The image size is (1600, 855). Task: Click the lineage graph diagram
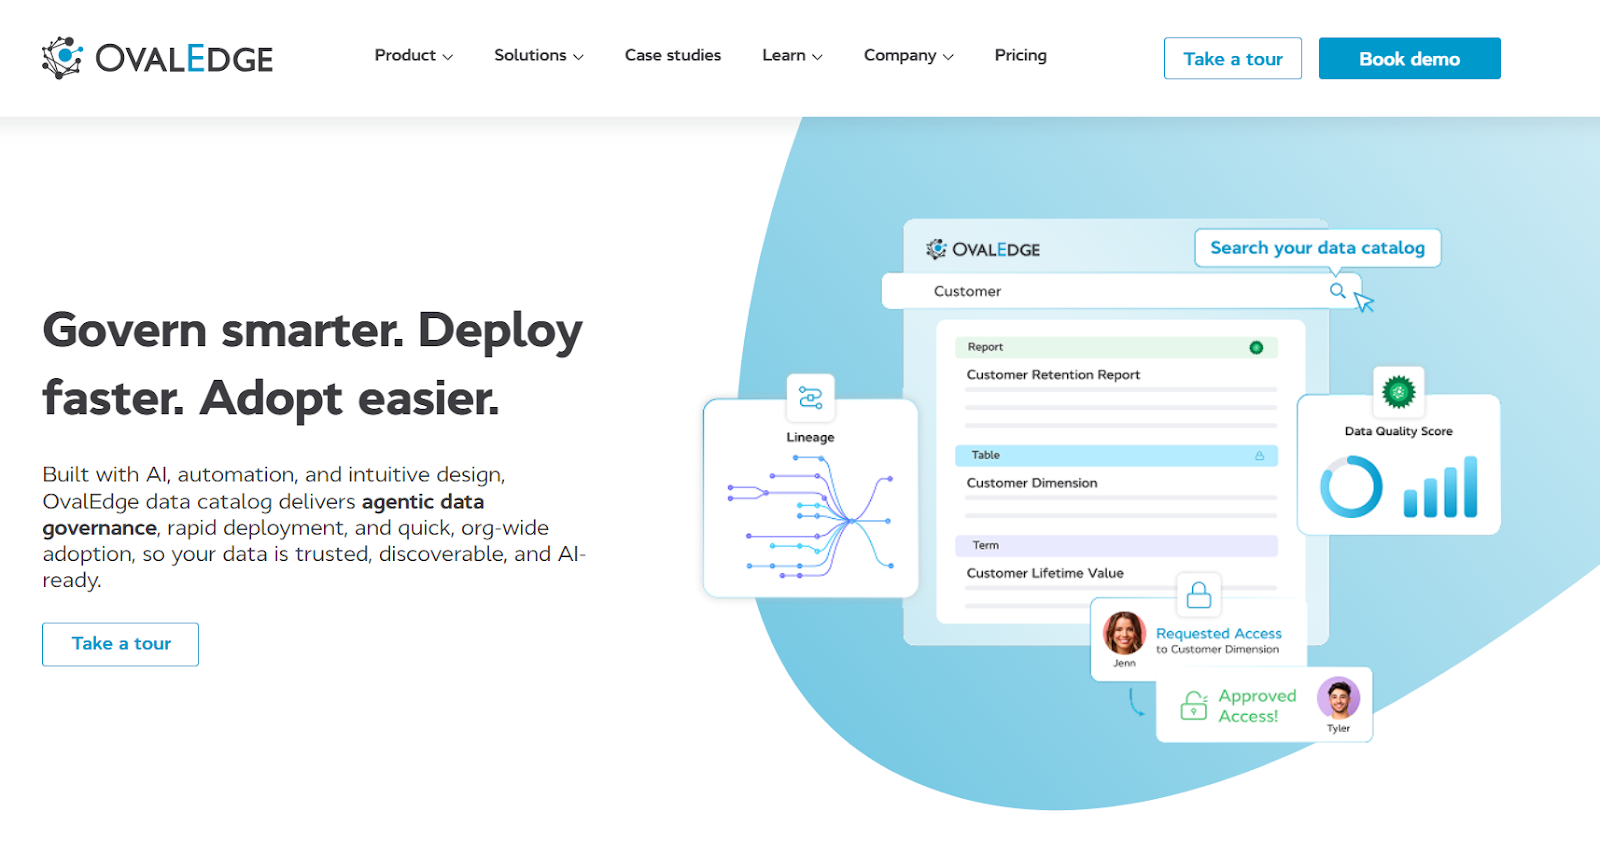click(811, 517)
